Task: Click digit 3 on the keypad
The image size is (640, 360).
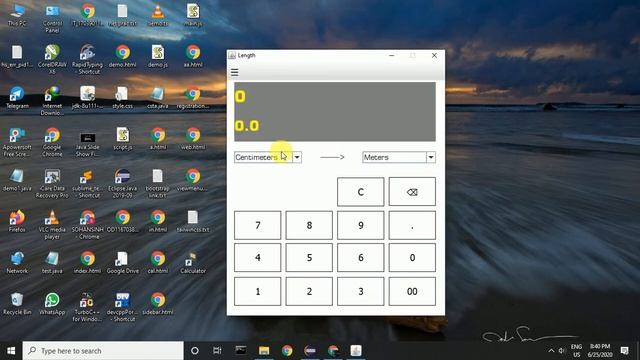Action: (360, 291)
